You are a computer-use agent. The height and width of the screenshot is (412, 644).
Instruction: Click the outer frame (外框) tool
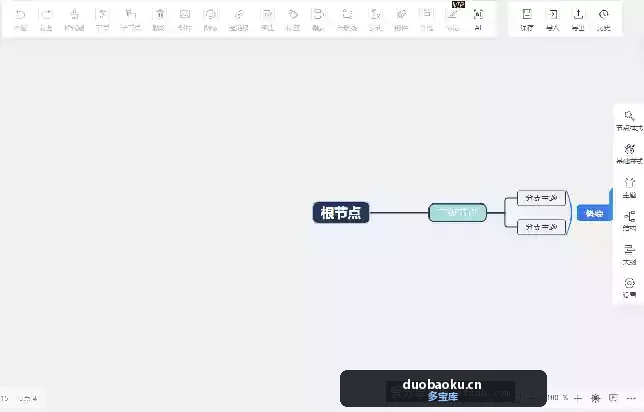[x=427, y=19]
